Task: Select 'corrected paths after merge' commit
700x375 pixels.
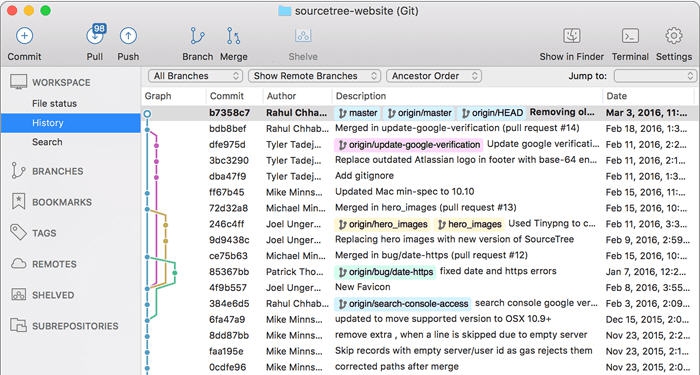Action: click(421, 367)
